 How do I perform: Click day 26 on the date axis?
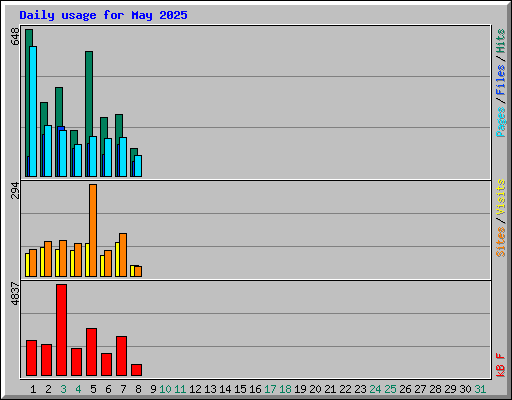click(x=405, y=389)
